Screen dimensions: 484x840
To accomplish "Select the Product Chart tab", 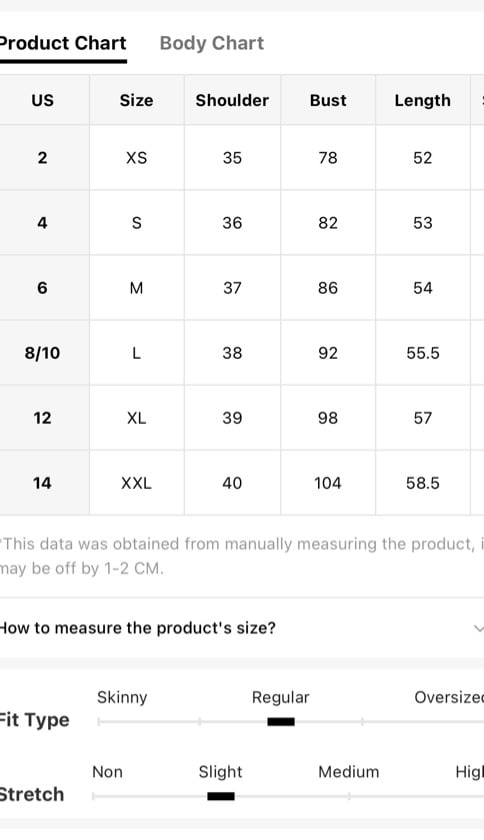I will tap(63, 43).
